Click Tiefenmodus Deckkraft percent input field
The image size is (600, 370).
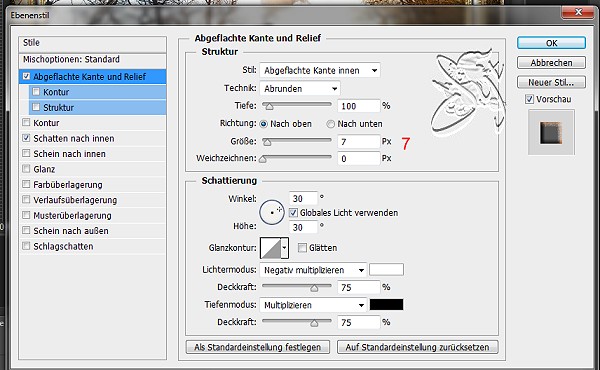(x=359, y=323)
